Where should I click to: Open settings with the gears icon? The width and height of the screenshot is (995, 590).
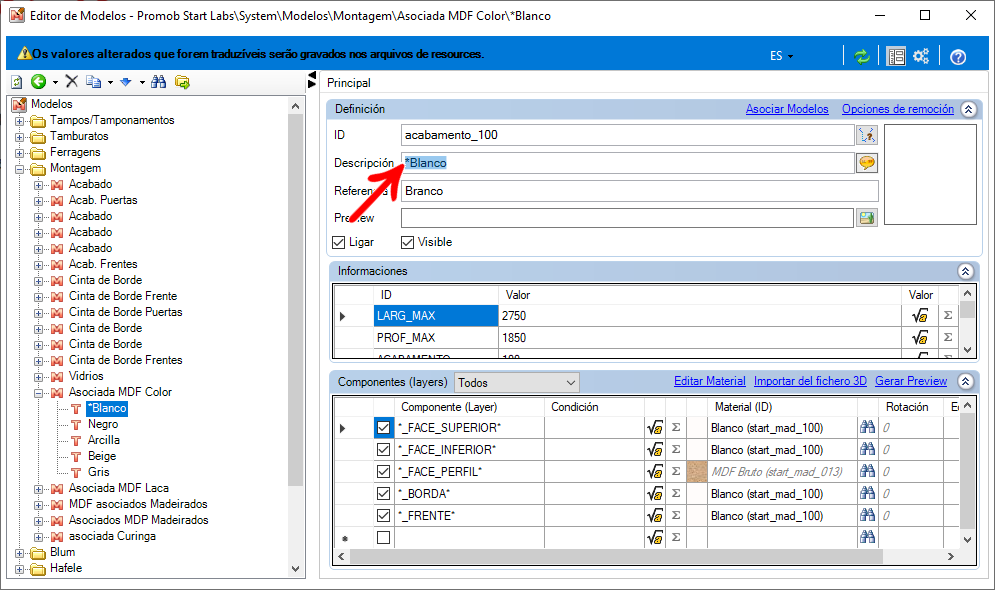pyautogui.click(x=921, y=56)
